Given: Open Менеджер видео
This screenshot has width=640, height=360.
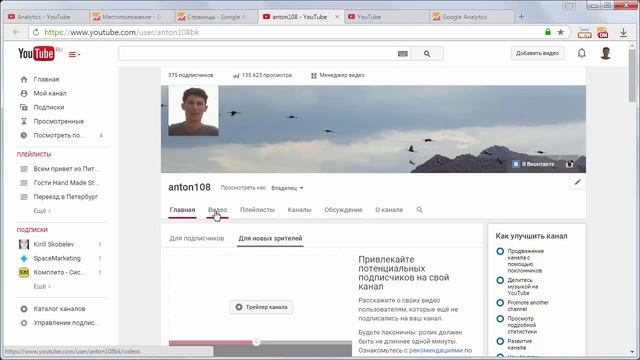Looking at the screenshot, I should tap(338, 75).
